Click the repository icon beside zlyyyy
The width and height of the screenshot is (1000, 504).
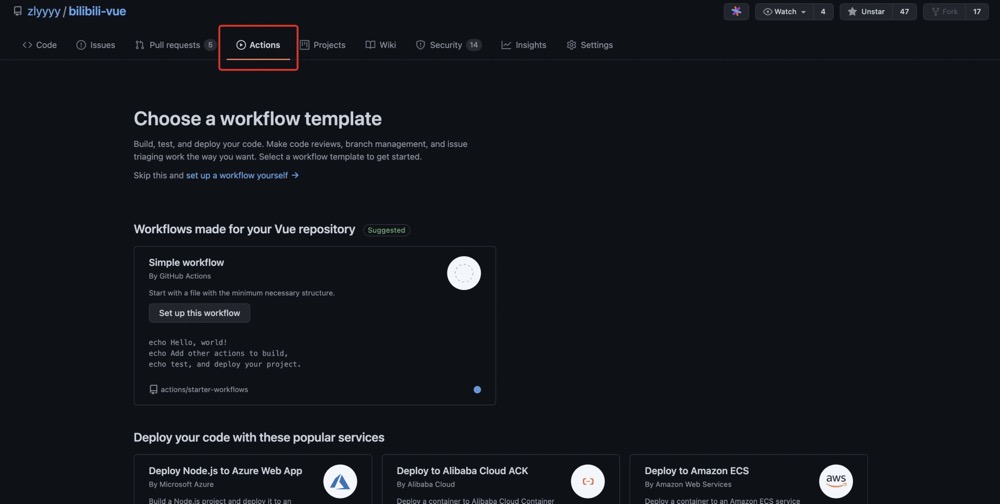click(x=18, y=11)
